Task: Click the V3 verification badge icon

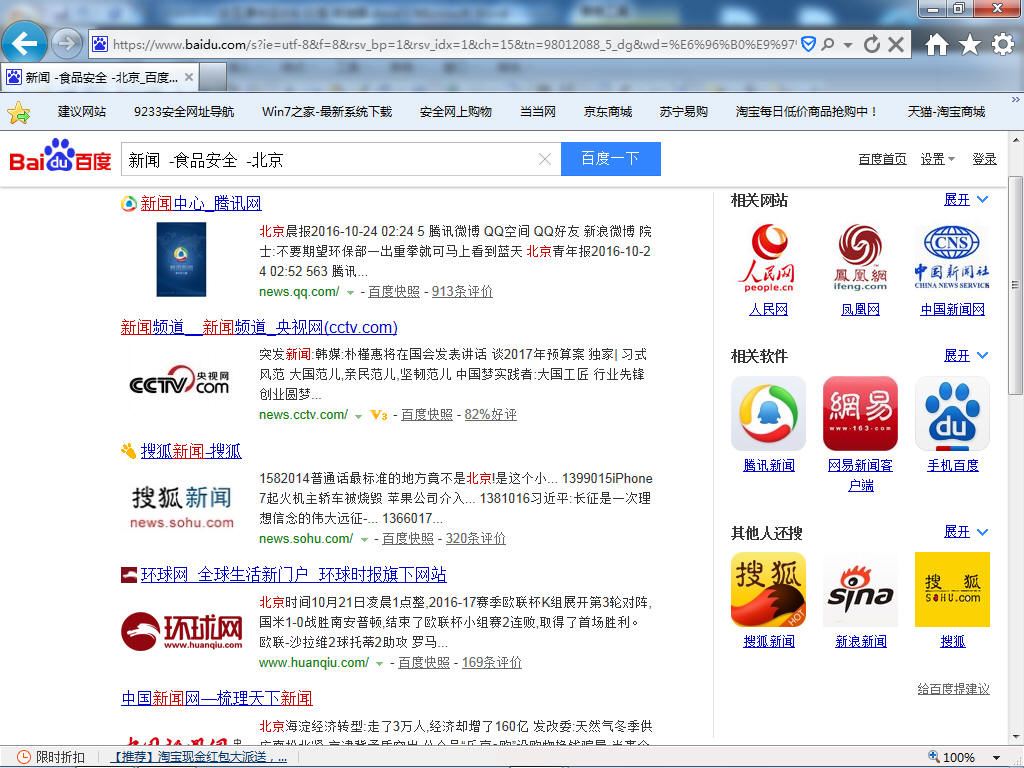Action: click(379, 415)
